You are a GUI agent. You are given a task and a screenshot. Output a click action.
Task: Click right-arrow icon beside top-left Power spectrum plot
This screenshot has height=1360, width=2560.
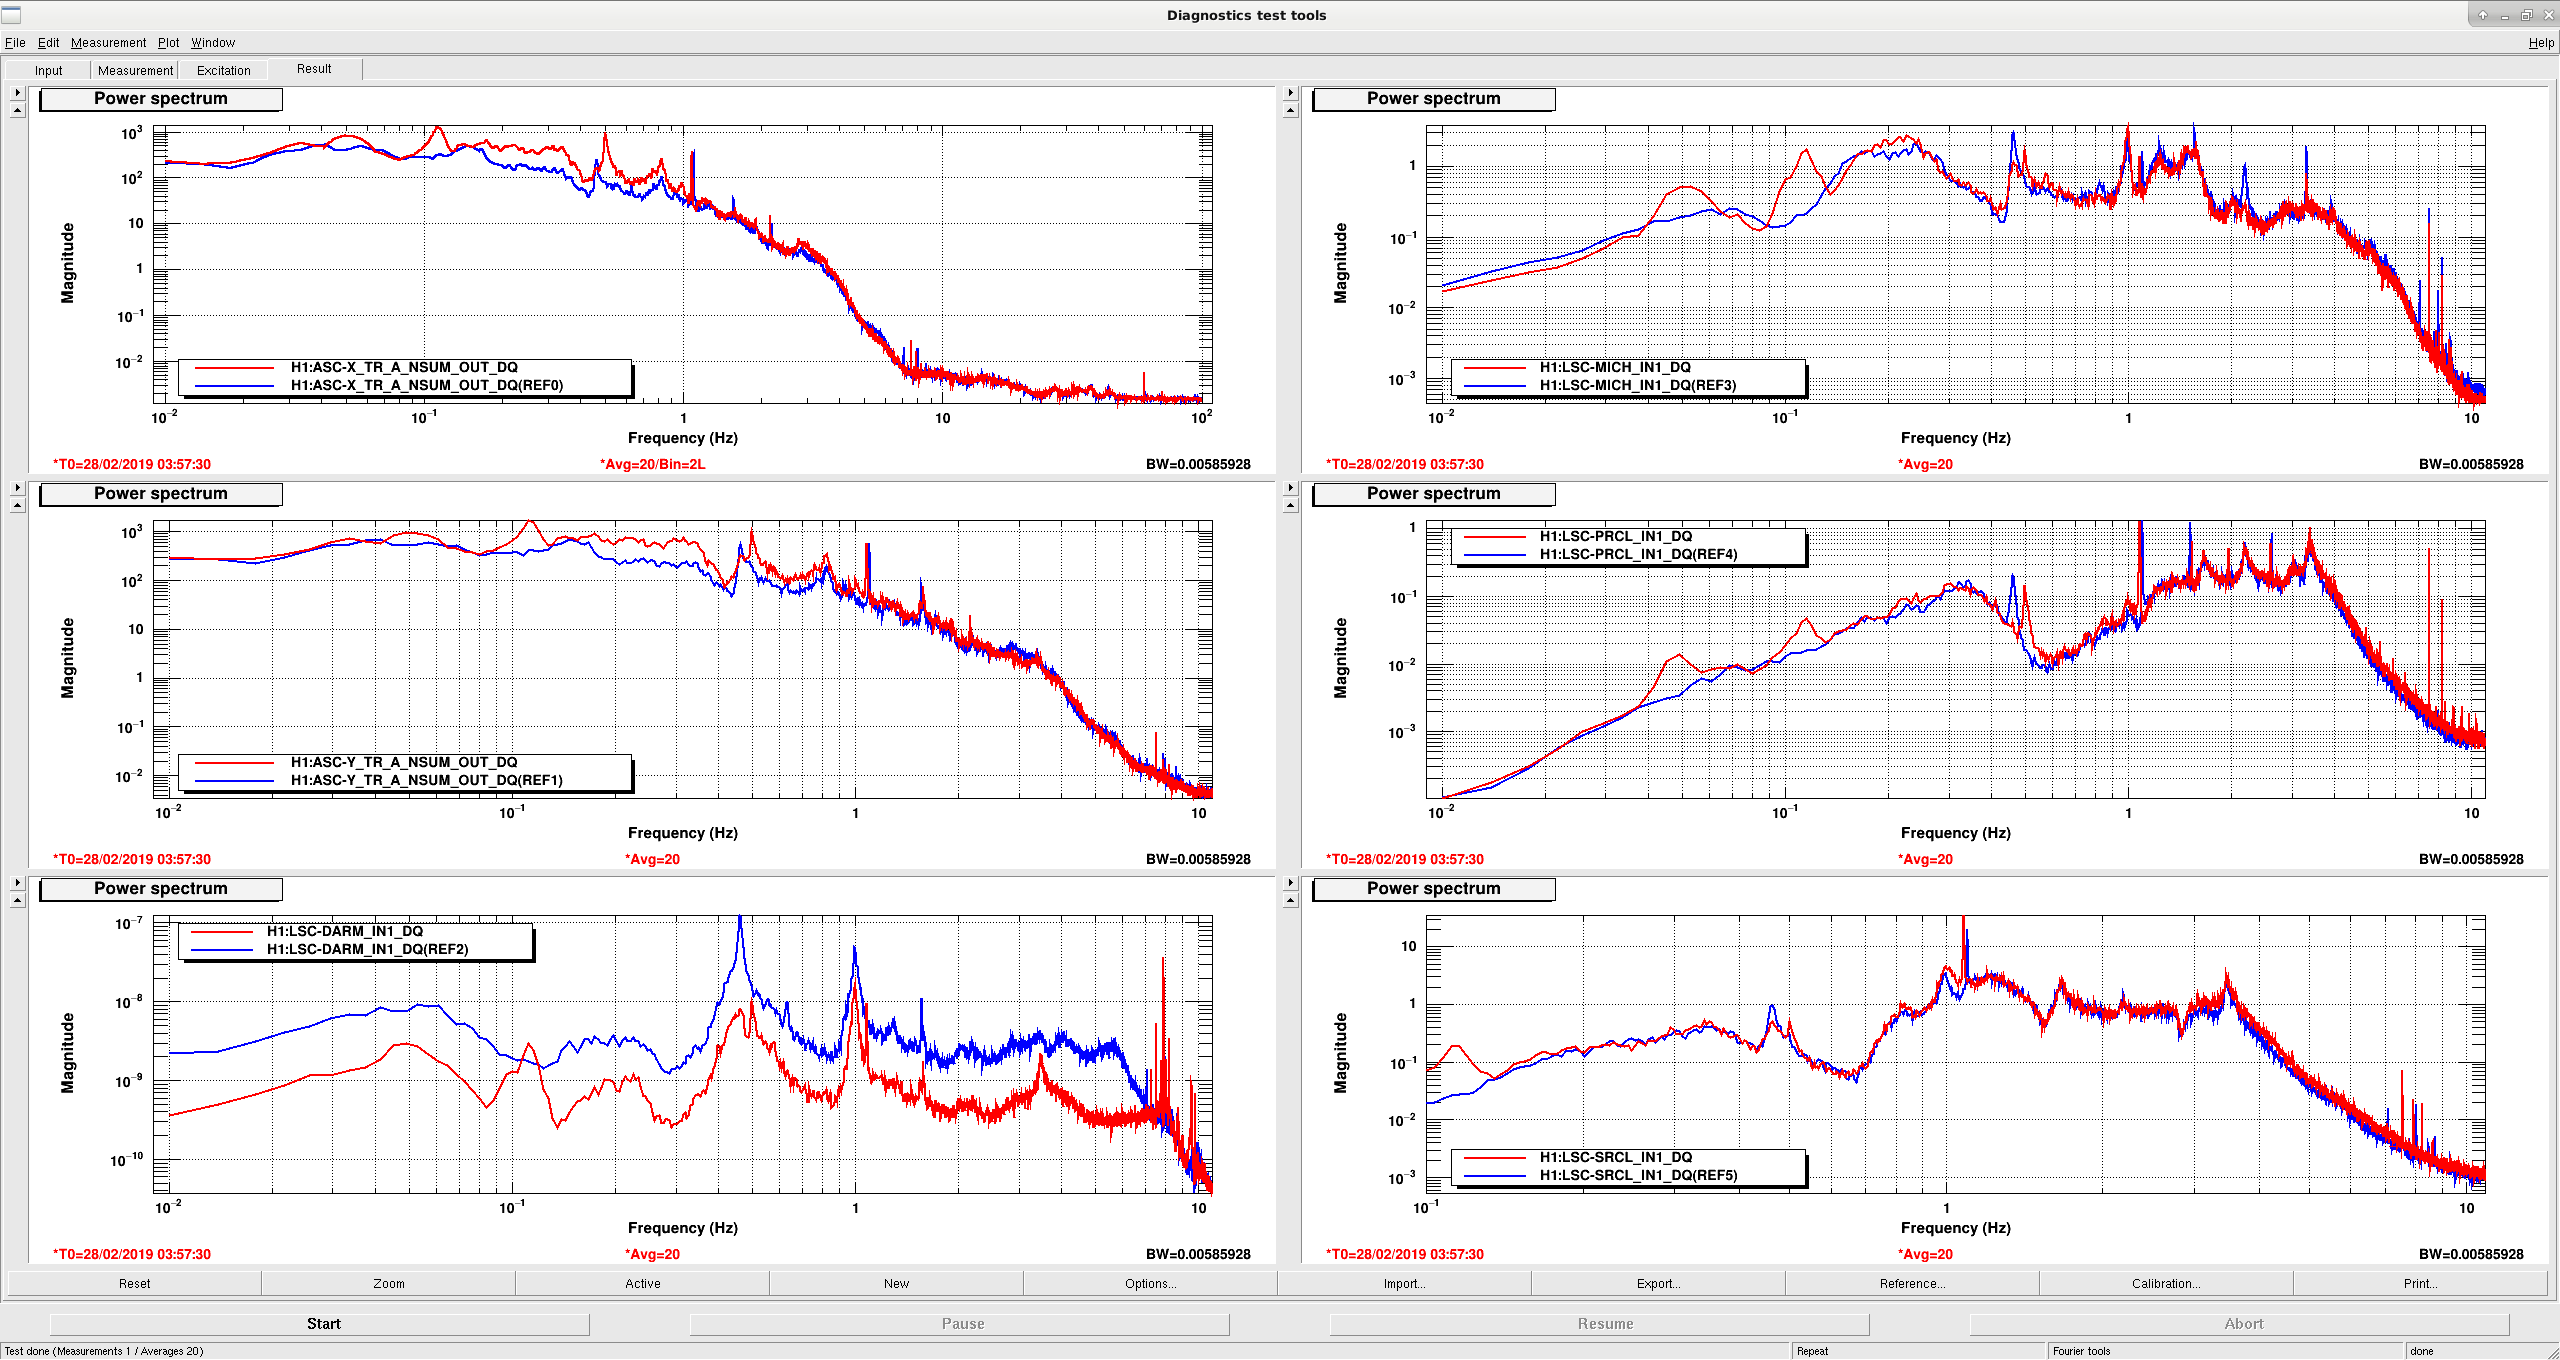[17, 93]
